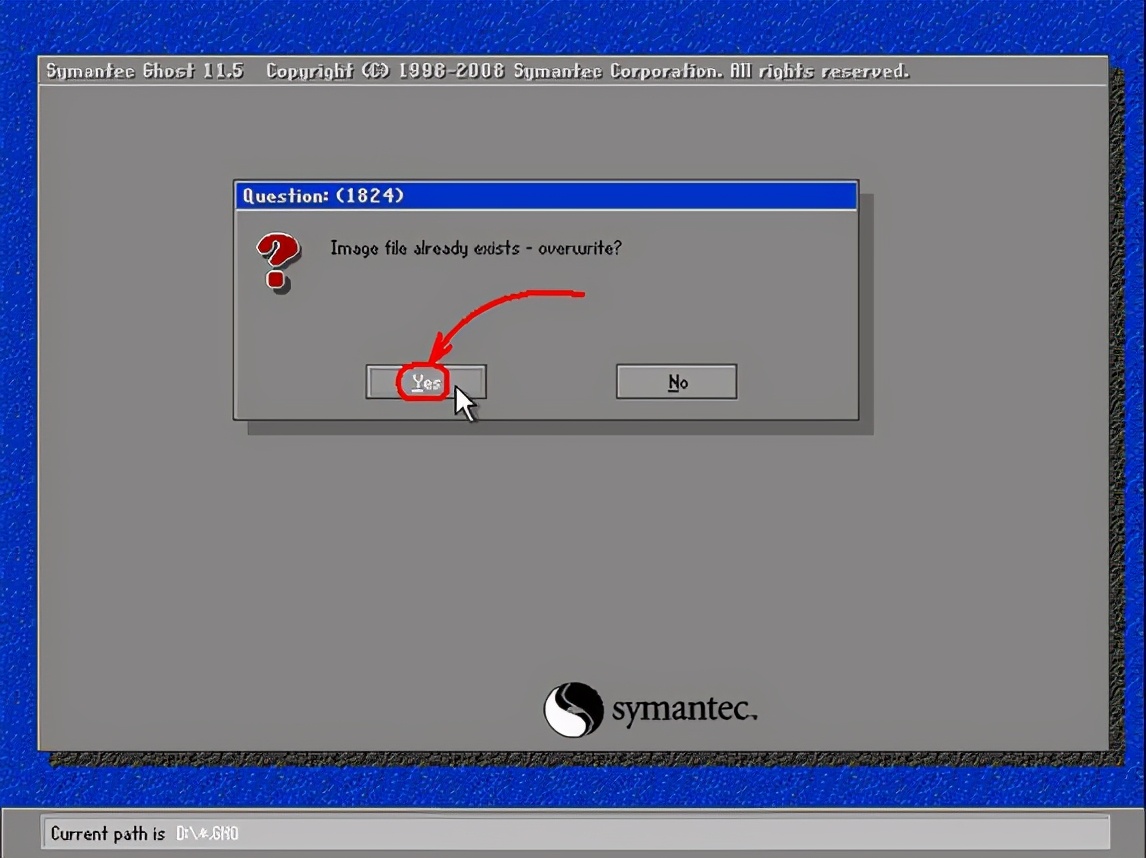Click the 'Image file already exists - overwrite?' message

tap(476, 248)
